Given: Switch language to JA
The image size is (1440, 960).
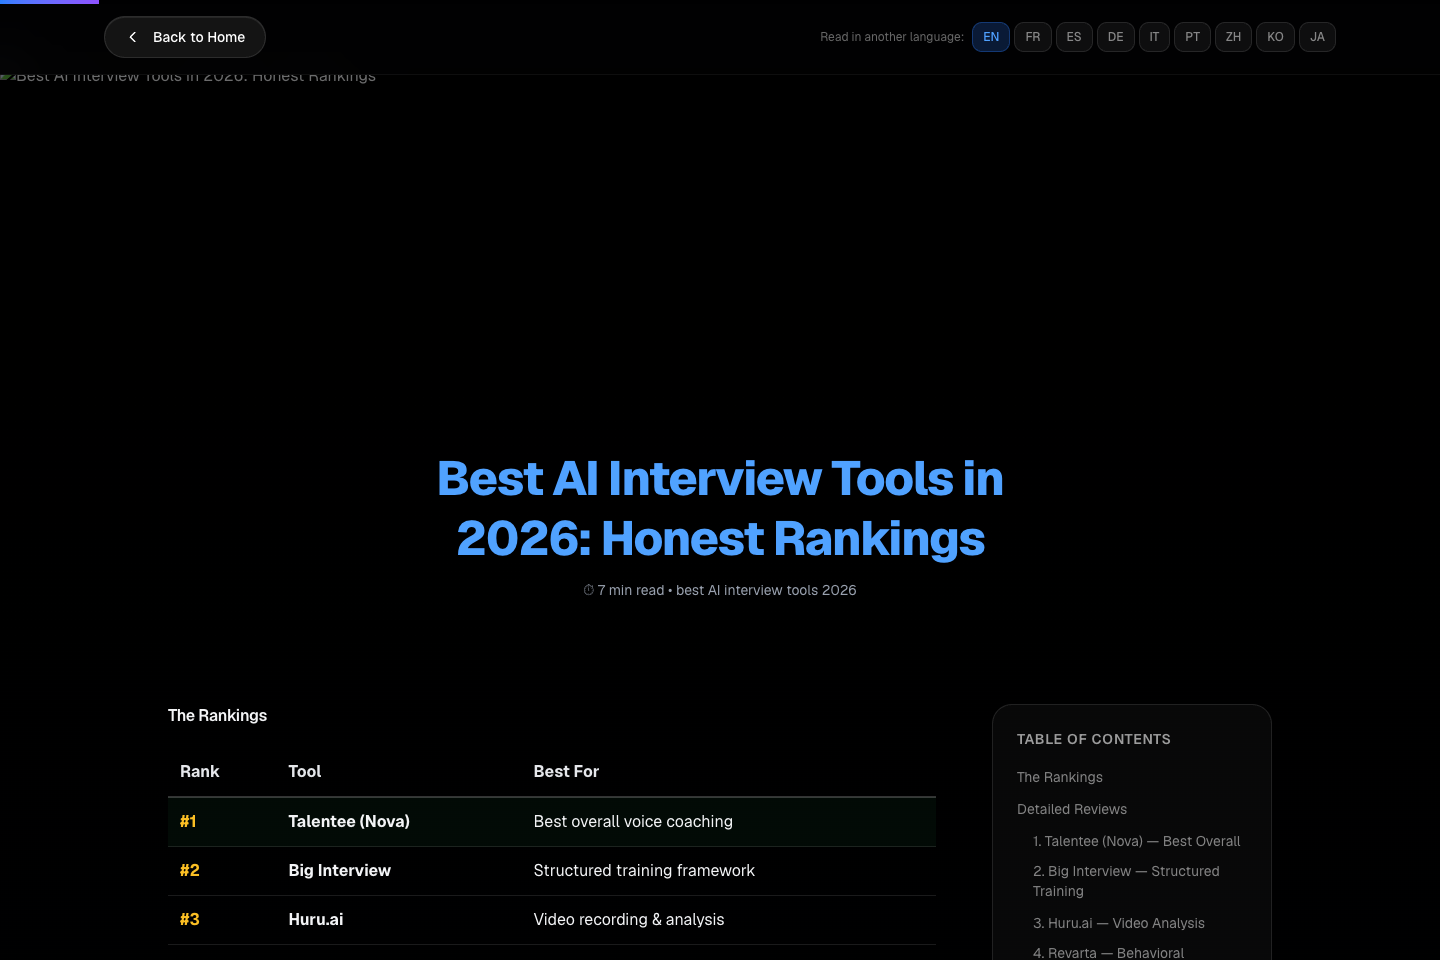Looking at the screenshot, I should (x=1317, y=37).
